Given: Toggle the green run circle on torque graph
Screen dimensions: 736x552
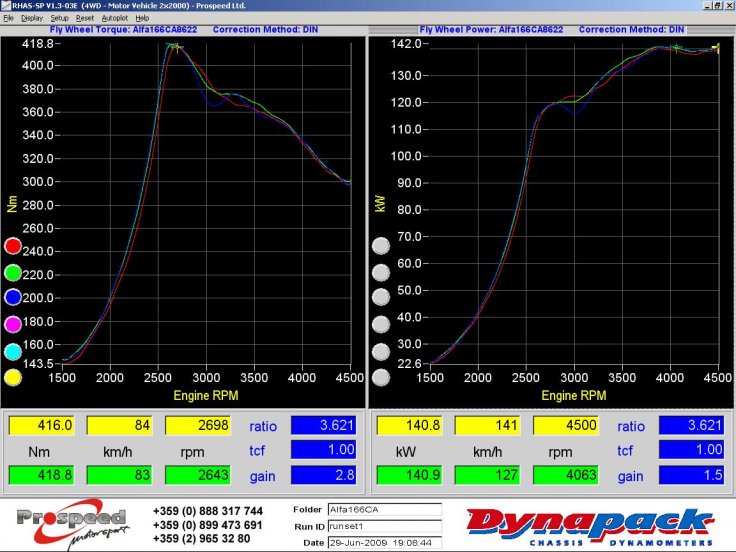Looking at the screenshot, I should [x=13, y=272].
